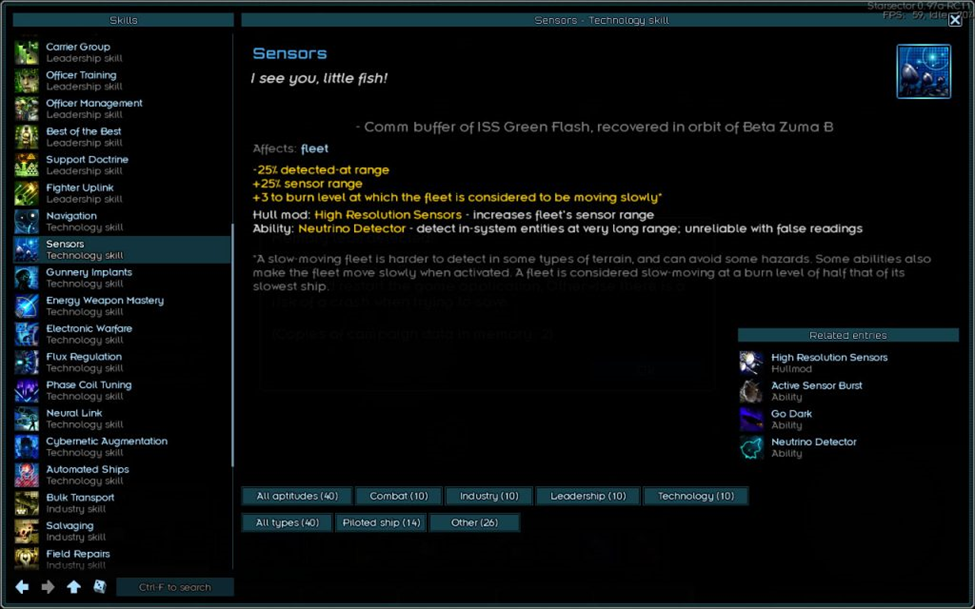Open the Electronic Warfare skill entry
The height and width of the screenshot is (609, 975).
(x=88, y=329)
